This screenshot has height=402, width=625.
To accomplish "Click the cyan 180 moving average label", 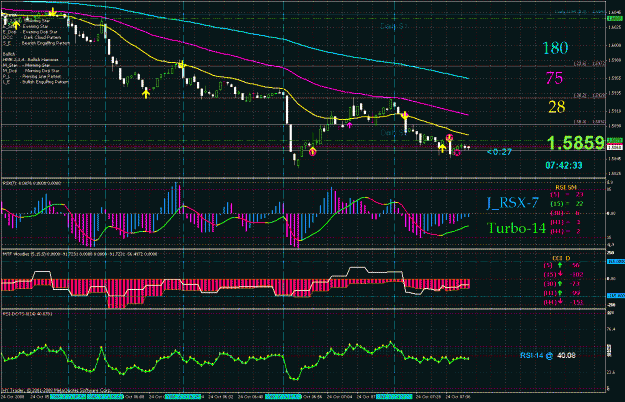I will (x=555, y=48).
